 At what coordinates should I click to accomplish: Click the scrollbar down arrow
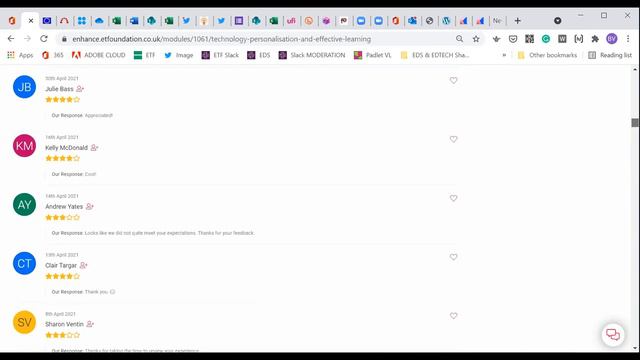tap(635, 348)
